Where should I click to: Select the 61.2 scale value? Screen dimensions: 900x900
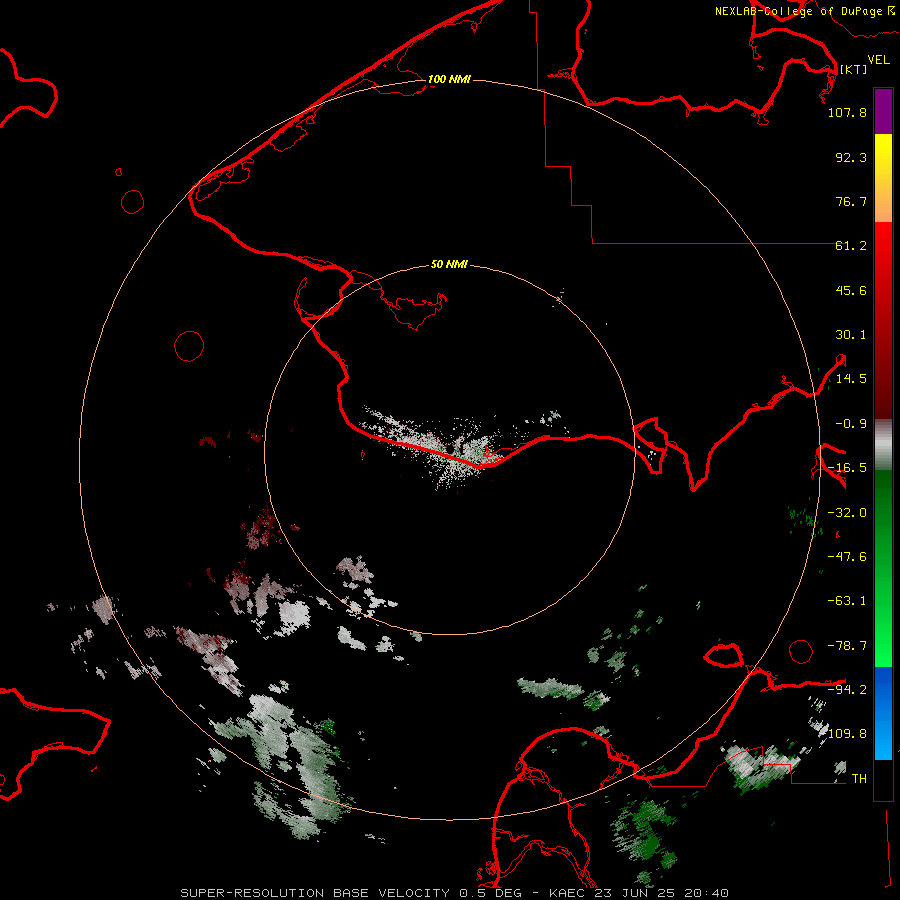coord(851,246)
